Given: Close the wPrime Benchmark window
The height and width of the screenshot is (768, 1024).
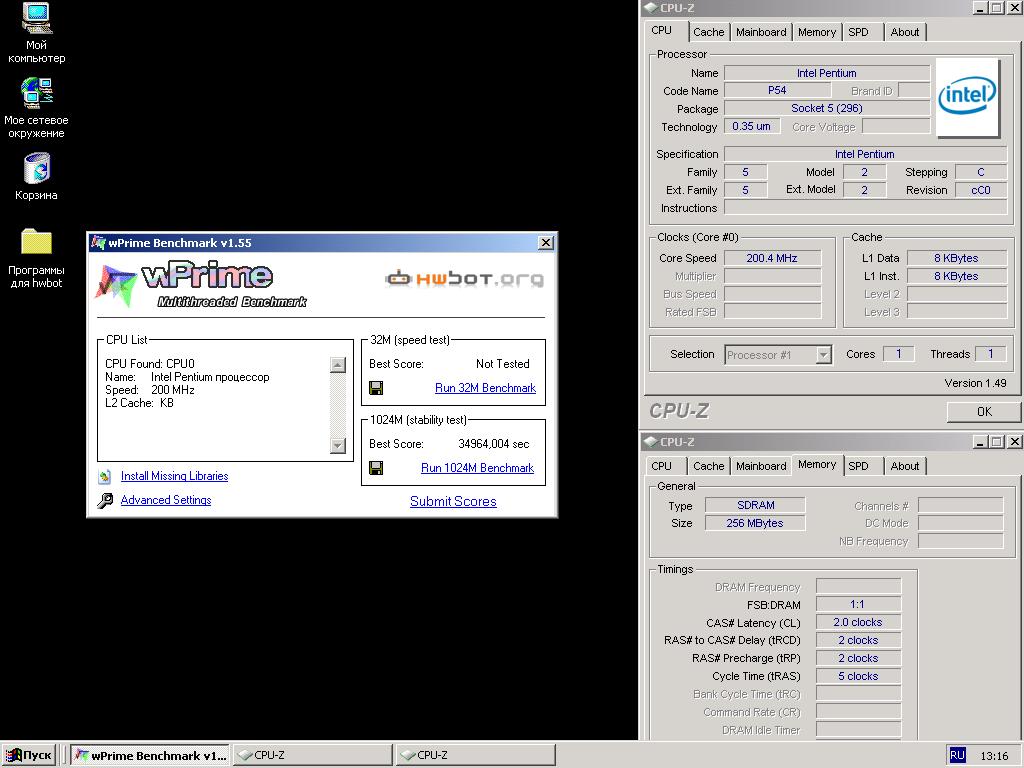Looking at the screenshot, I should point(546,243).
